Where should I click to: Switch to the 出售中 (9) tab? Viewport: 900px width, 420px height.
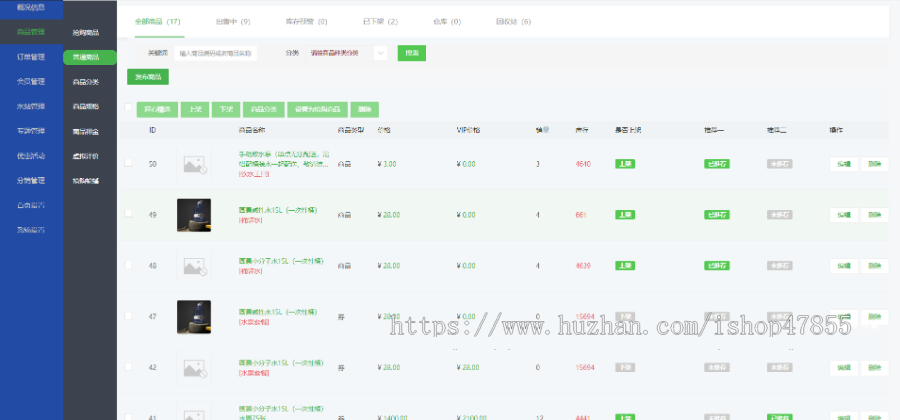[233, 22]
